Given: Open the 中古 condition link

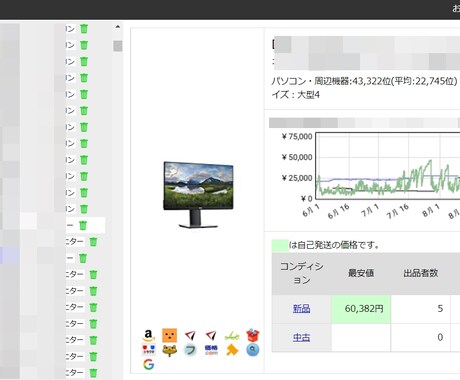Looking at the screenshot, I should [x=301, y=337].
